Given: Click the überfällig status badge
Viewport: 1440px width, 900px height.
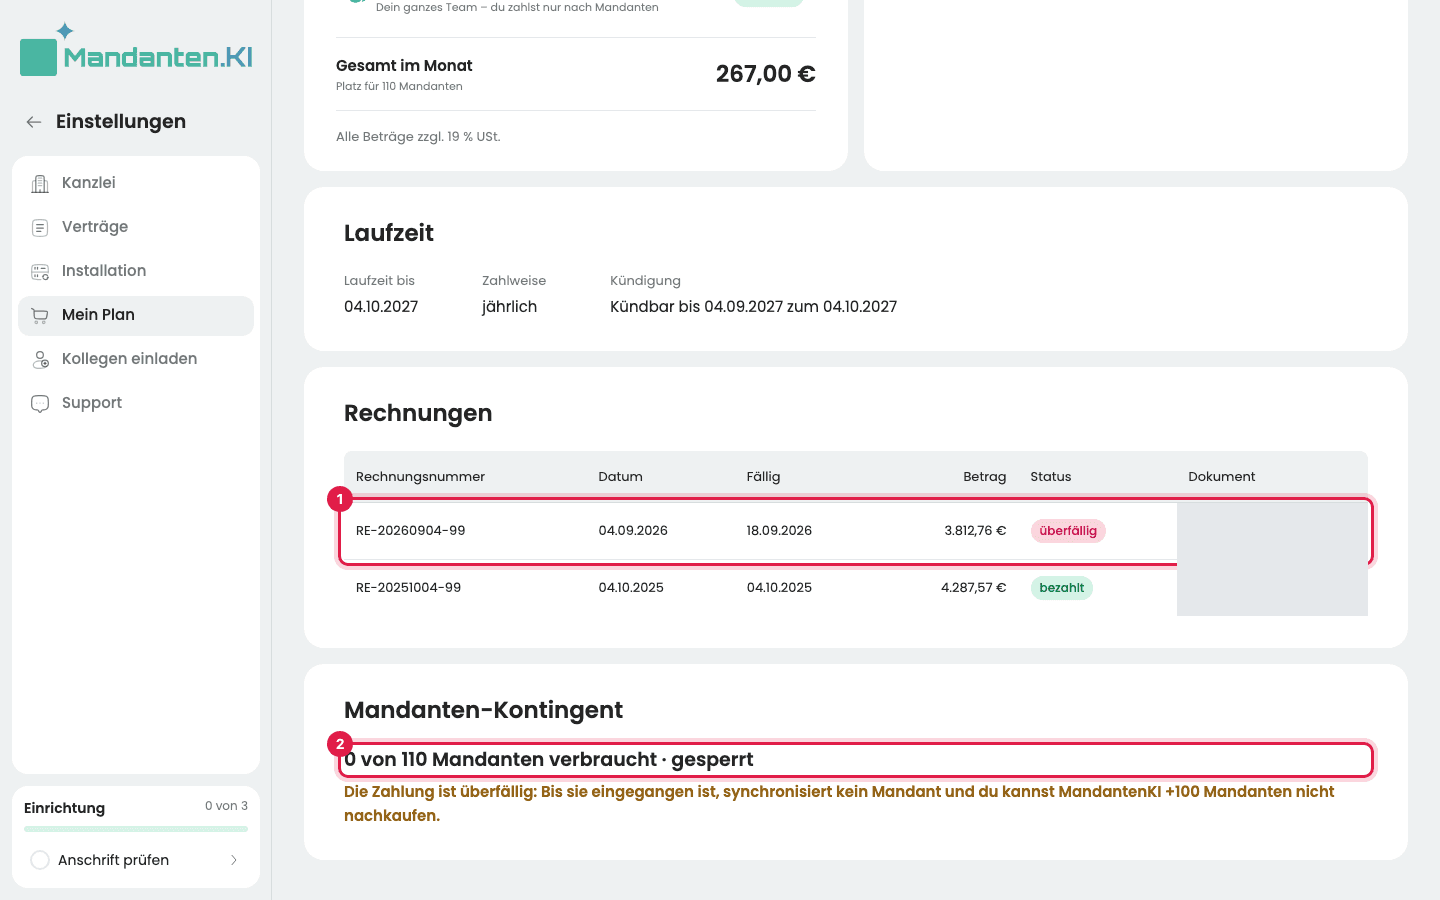Looking at the screenshot, I should 1068,531.
